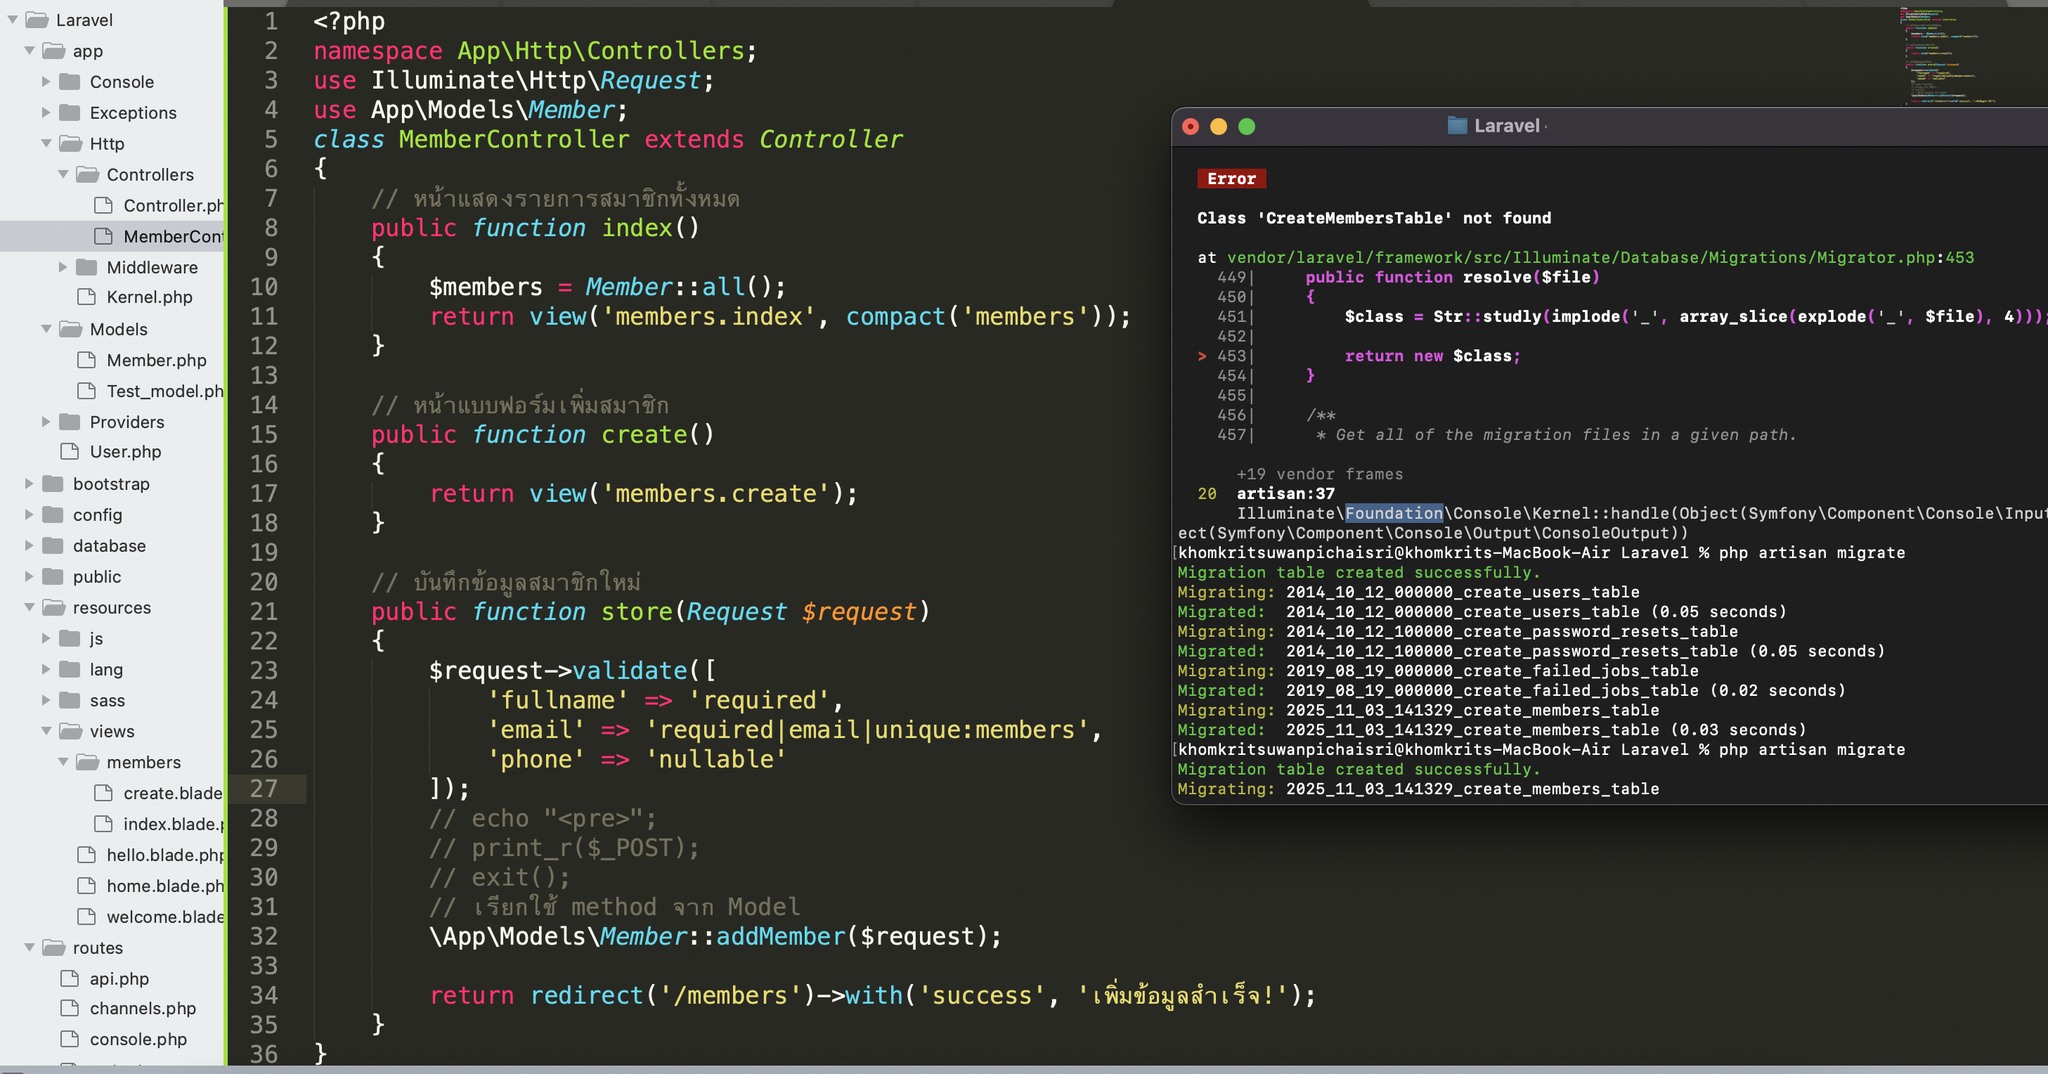Click 'artisan:37' text in terminal
Viewport: 2048px width, 1074px height.
click(x=1285, y=494)
